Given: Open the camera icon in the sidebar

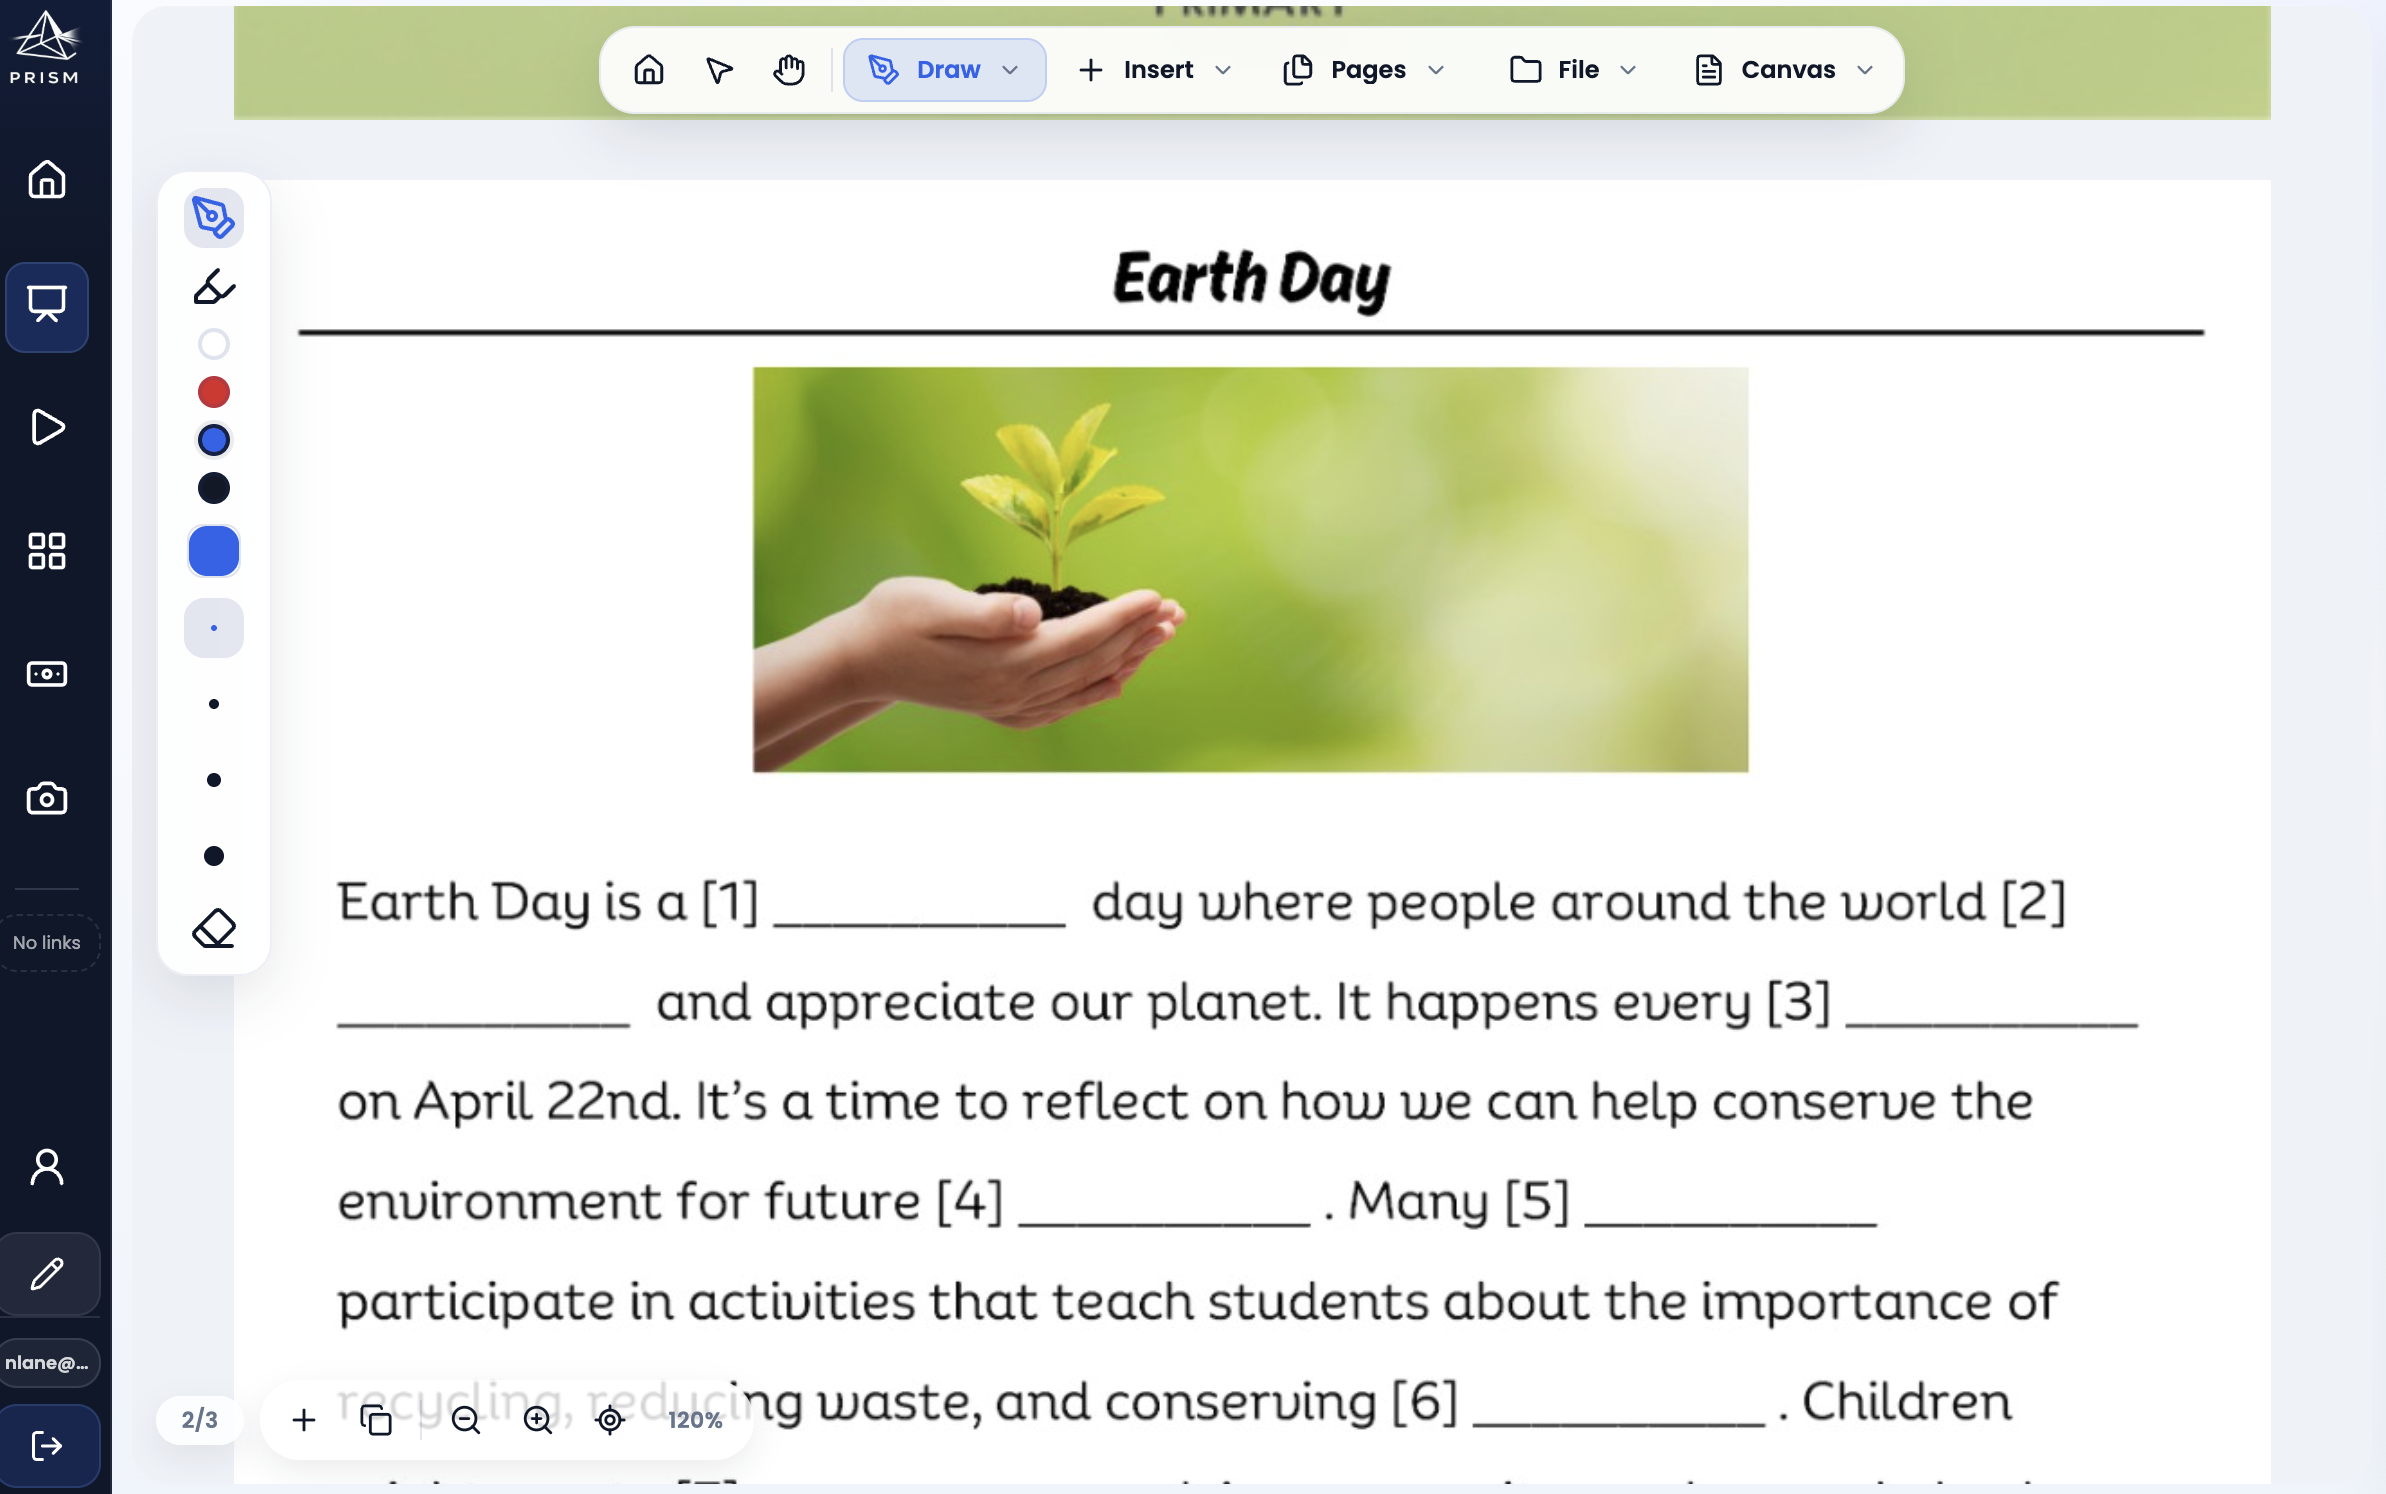Looking at the screenshot, I should [47, 798].
